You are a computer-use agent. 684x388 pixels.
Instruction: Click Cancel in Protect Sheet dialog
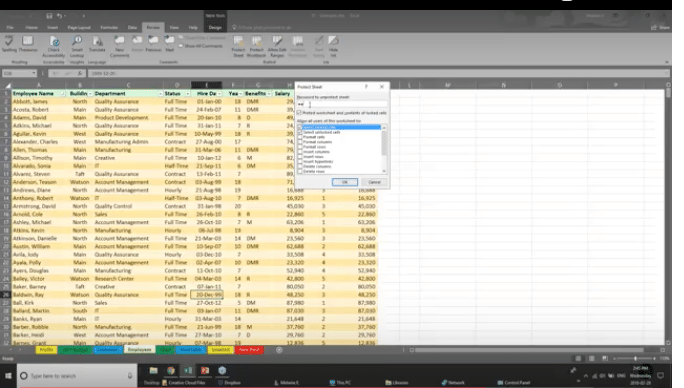click(374, 182)
